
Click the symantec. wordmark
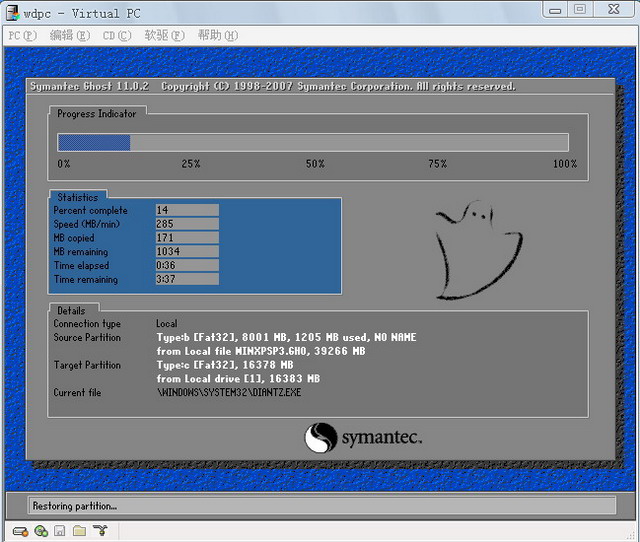tap(381, 438)
